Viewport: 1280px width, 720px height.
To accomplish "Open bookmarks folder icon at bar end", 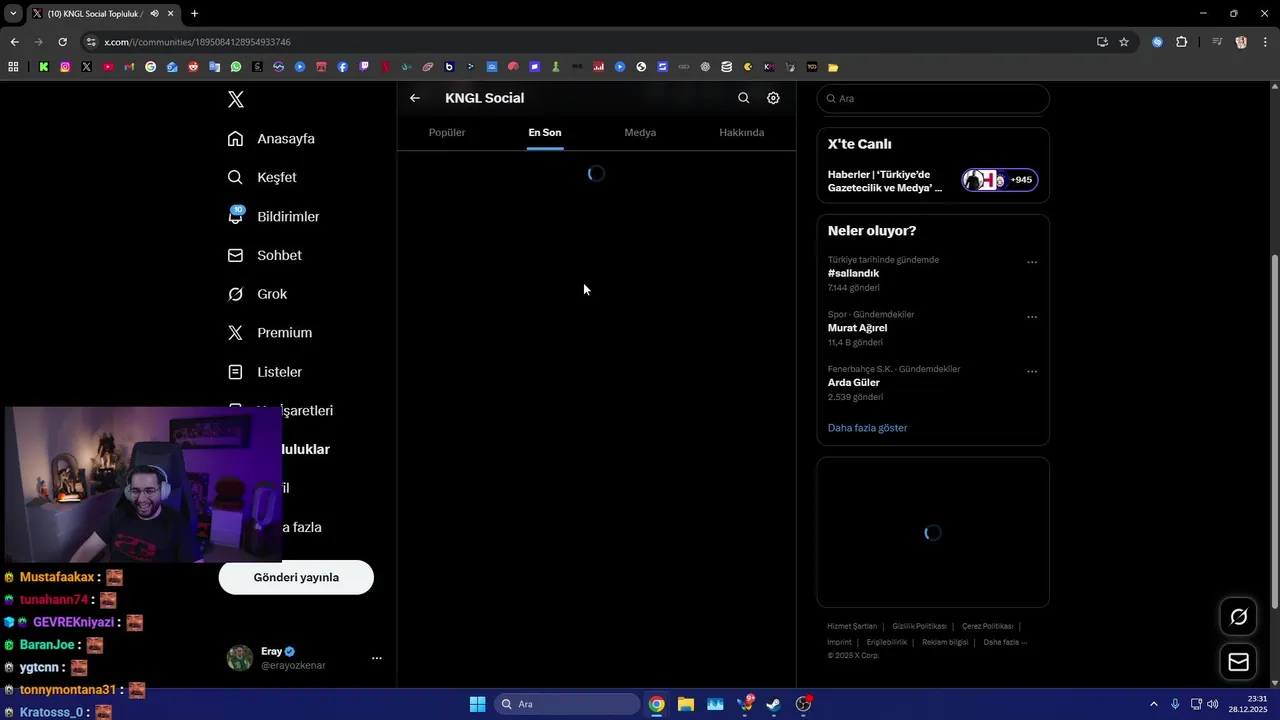I will pyautogui.click(x=833, y=67).
